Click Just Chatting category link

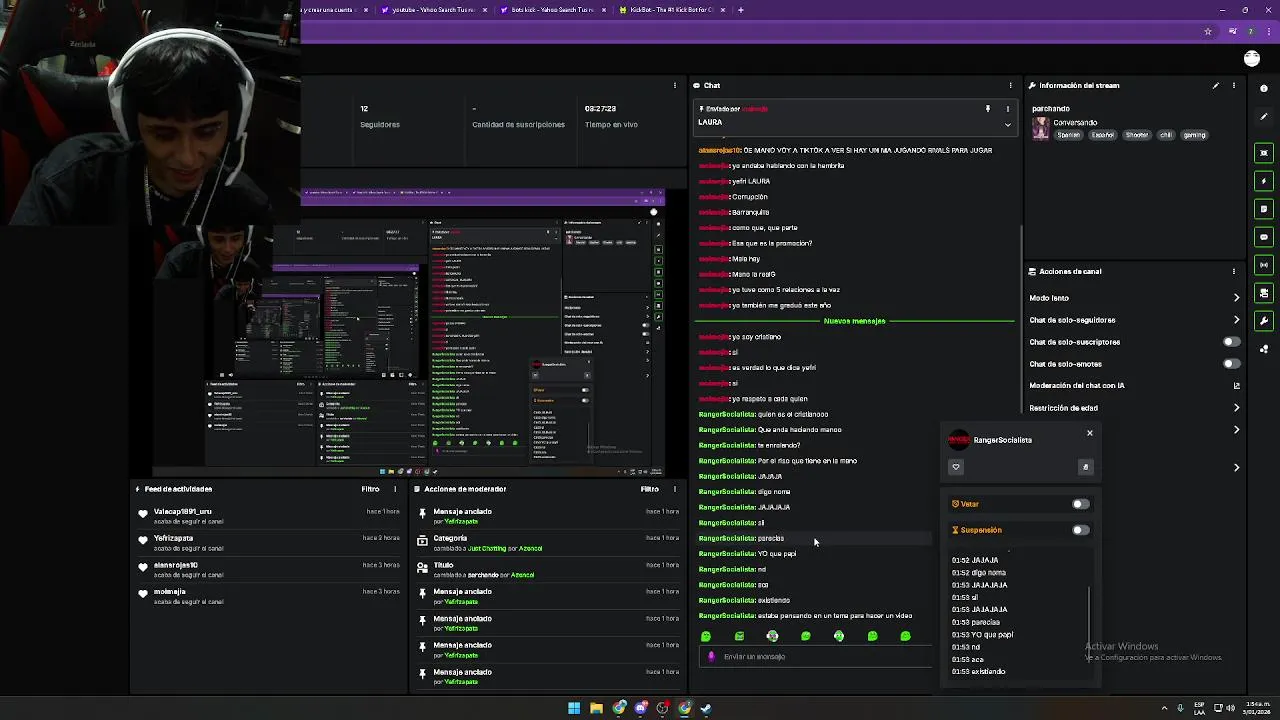pyautogui.click(x=487, y=548)
